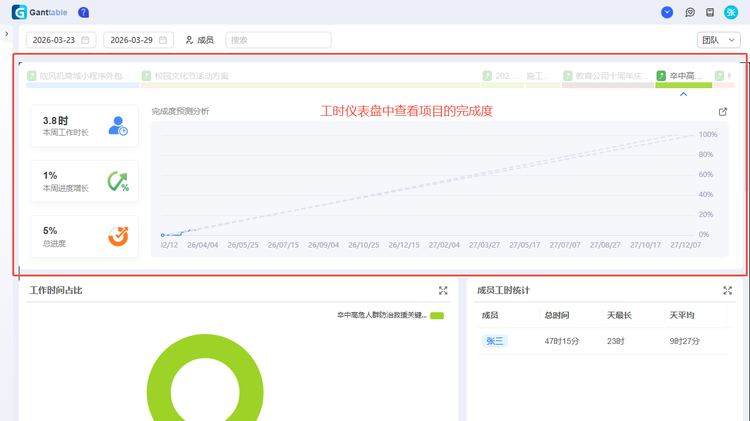Screen dimensions: 750x421
Task: Expand the left sidebar arrow
Action: [6, 34]
